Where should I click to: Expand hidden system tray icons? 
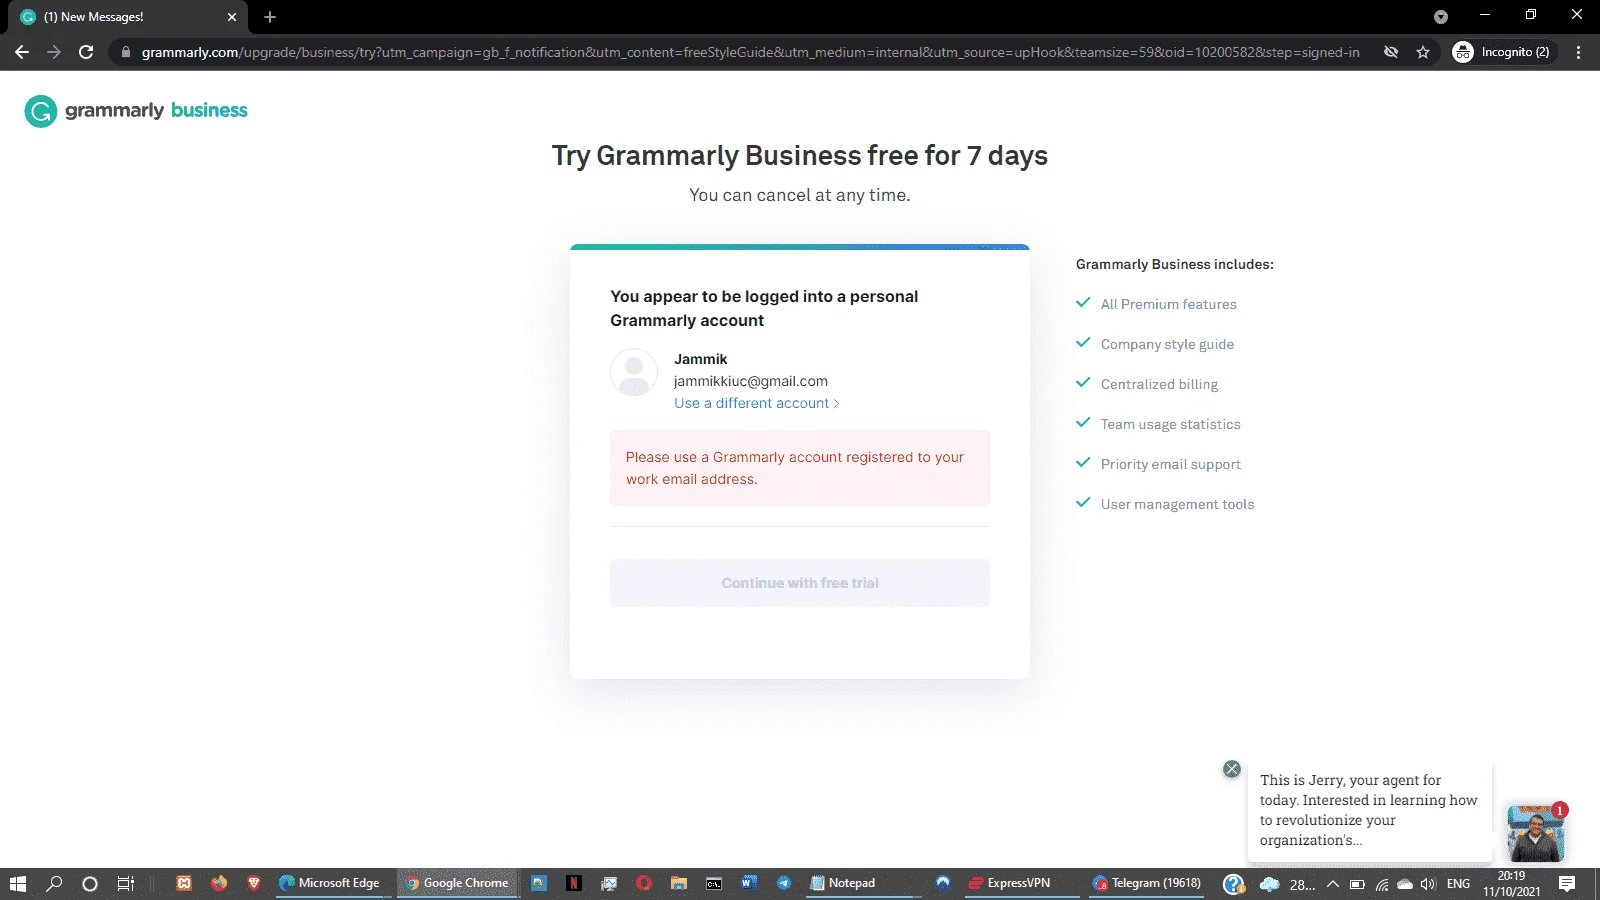pyautogui.click(x=1333, y=884)
